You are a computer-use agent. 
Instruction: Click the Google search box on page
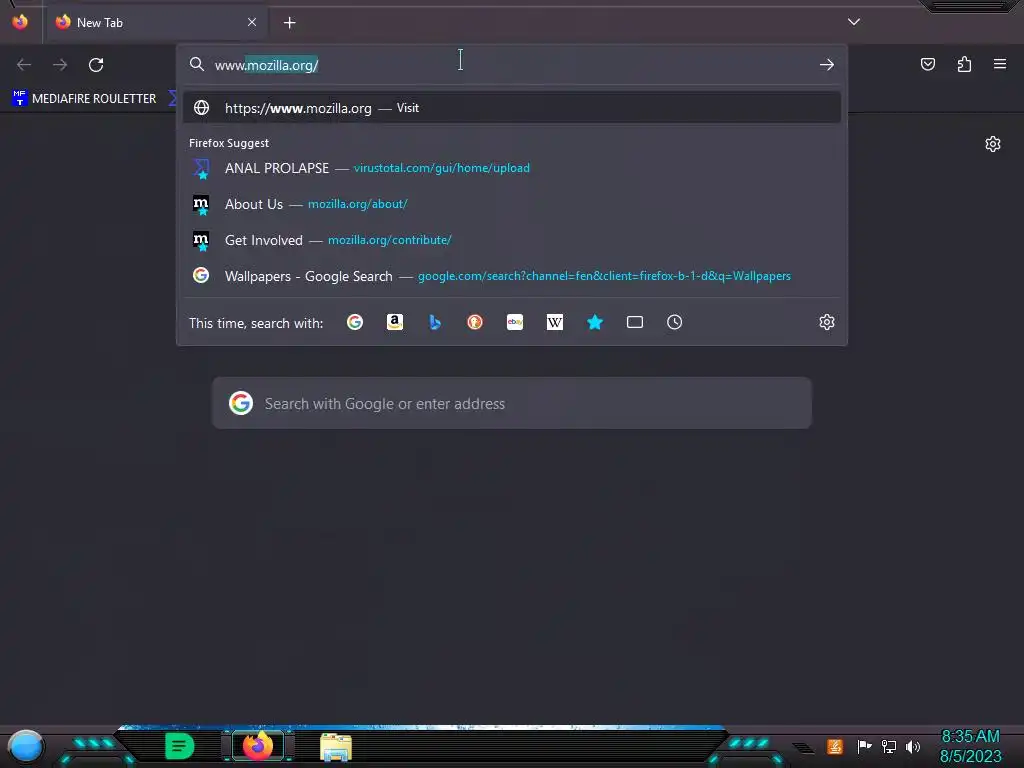(x=512, y=403)
